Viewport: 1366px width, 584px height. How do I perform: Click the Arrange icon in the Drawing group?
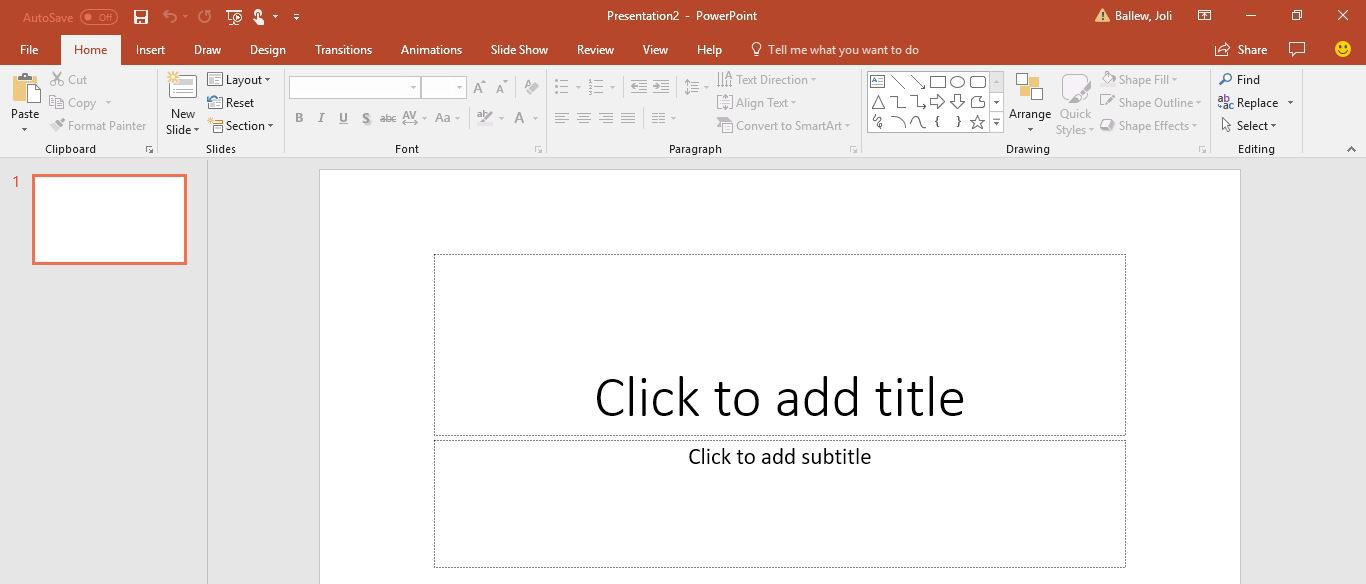click(x=1029, y=95)
